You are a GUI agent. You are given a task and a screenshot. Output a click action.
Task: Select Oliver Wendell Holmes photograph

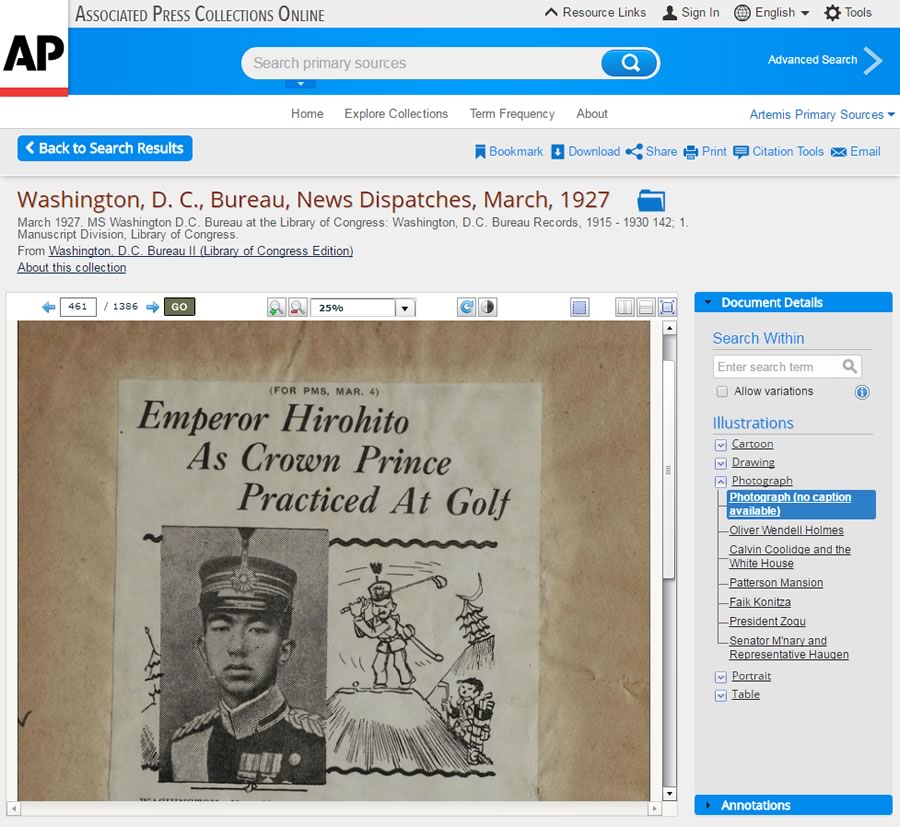click(x=786, y=530)
